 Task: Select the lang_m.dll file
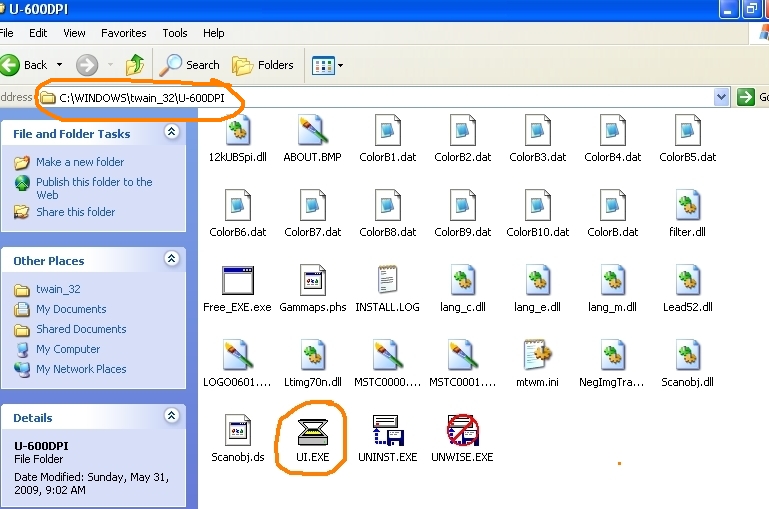[x=613, y=288]
